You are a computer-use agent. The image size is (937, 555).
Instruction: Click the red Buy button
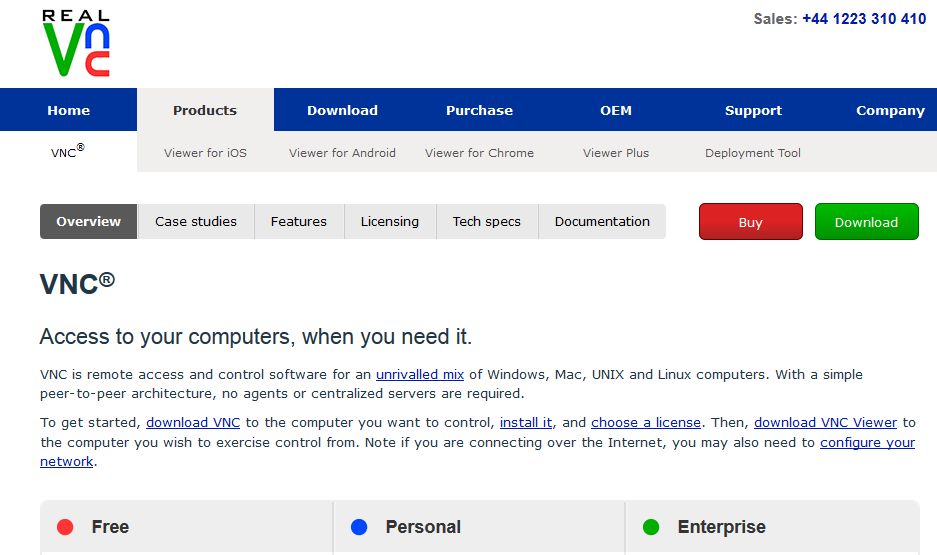tap(751, 222)
